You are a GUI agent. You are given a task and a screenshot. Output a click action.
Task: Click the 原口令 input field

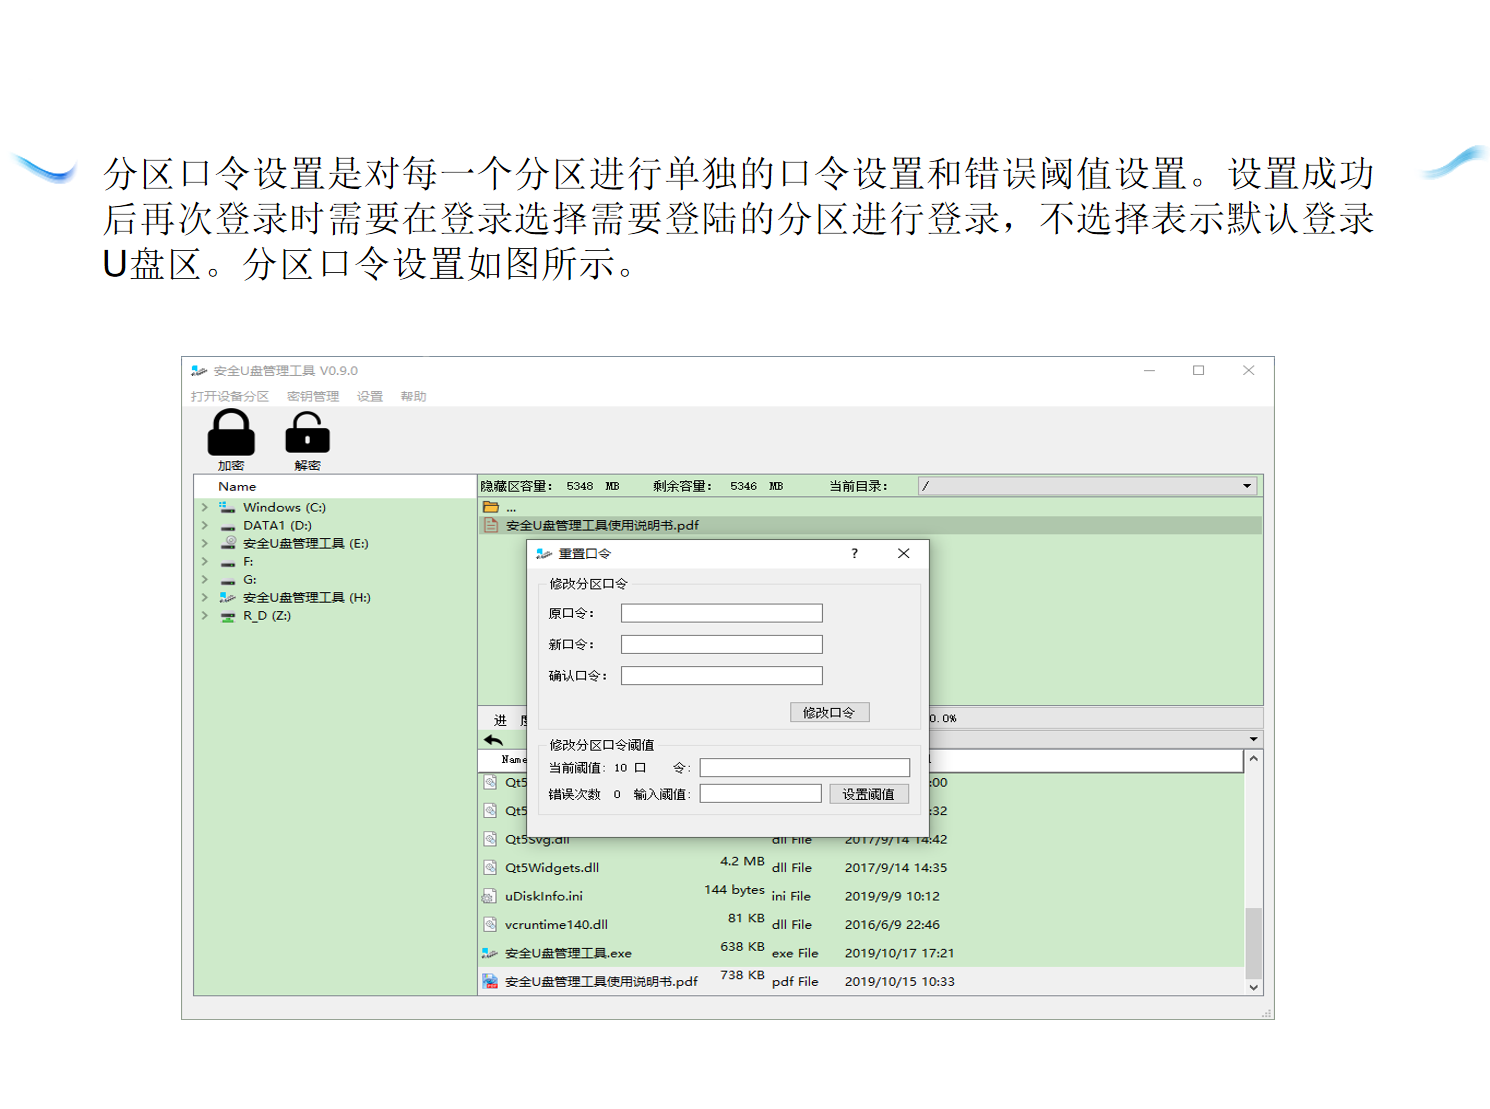(721, 613)
